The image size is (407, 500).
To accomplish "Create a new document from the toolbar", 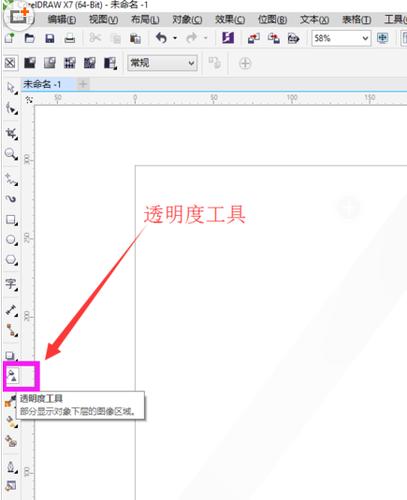I will (9, 38).
